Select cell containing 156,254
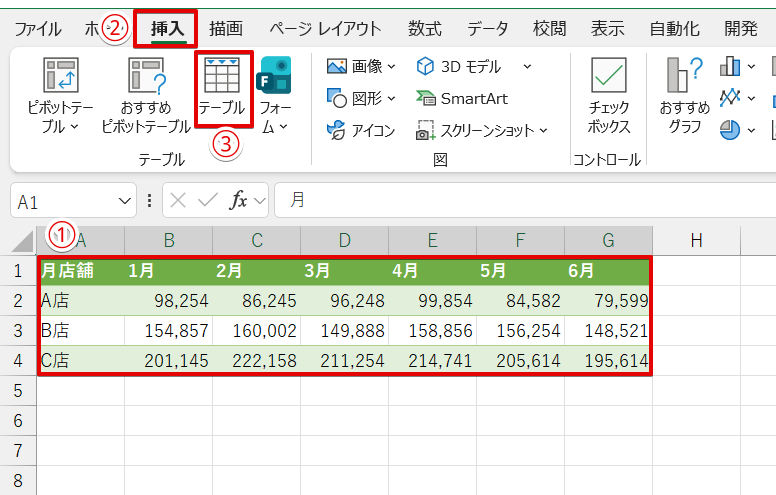 pos(521,331)
